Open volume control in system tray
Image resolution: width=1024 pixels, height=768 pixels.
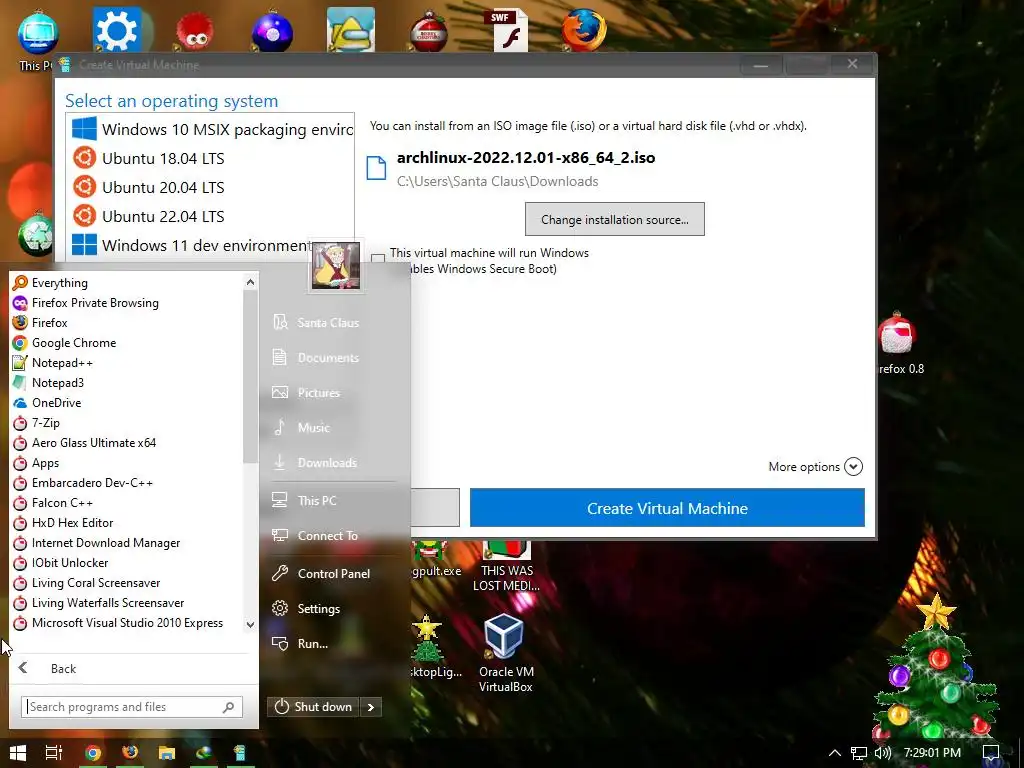883,753
